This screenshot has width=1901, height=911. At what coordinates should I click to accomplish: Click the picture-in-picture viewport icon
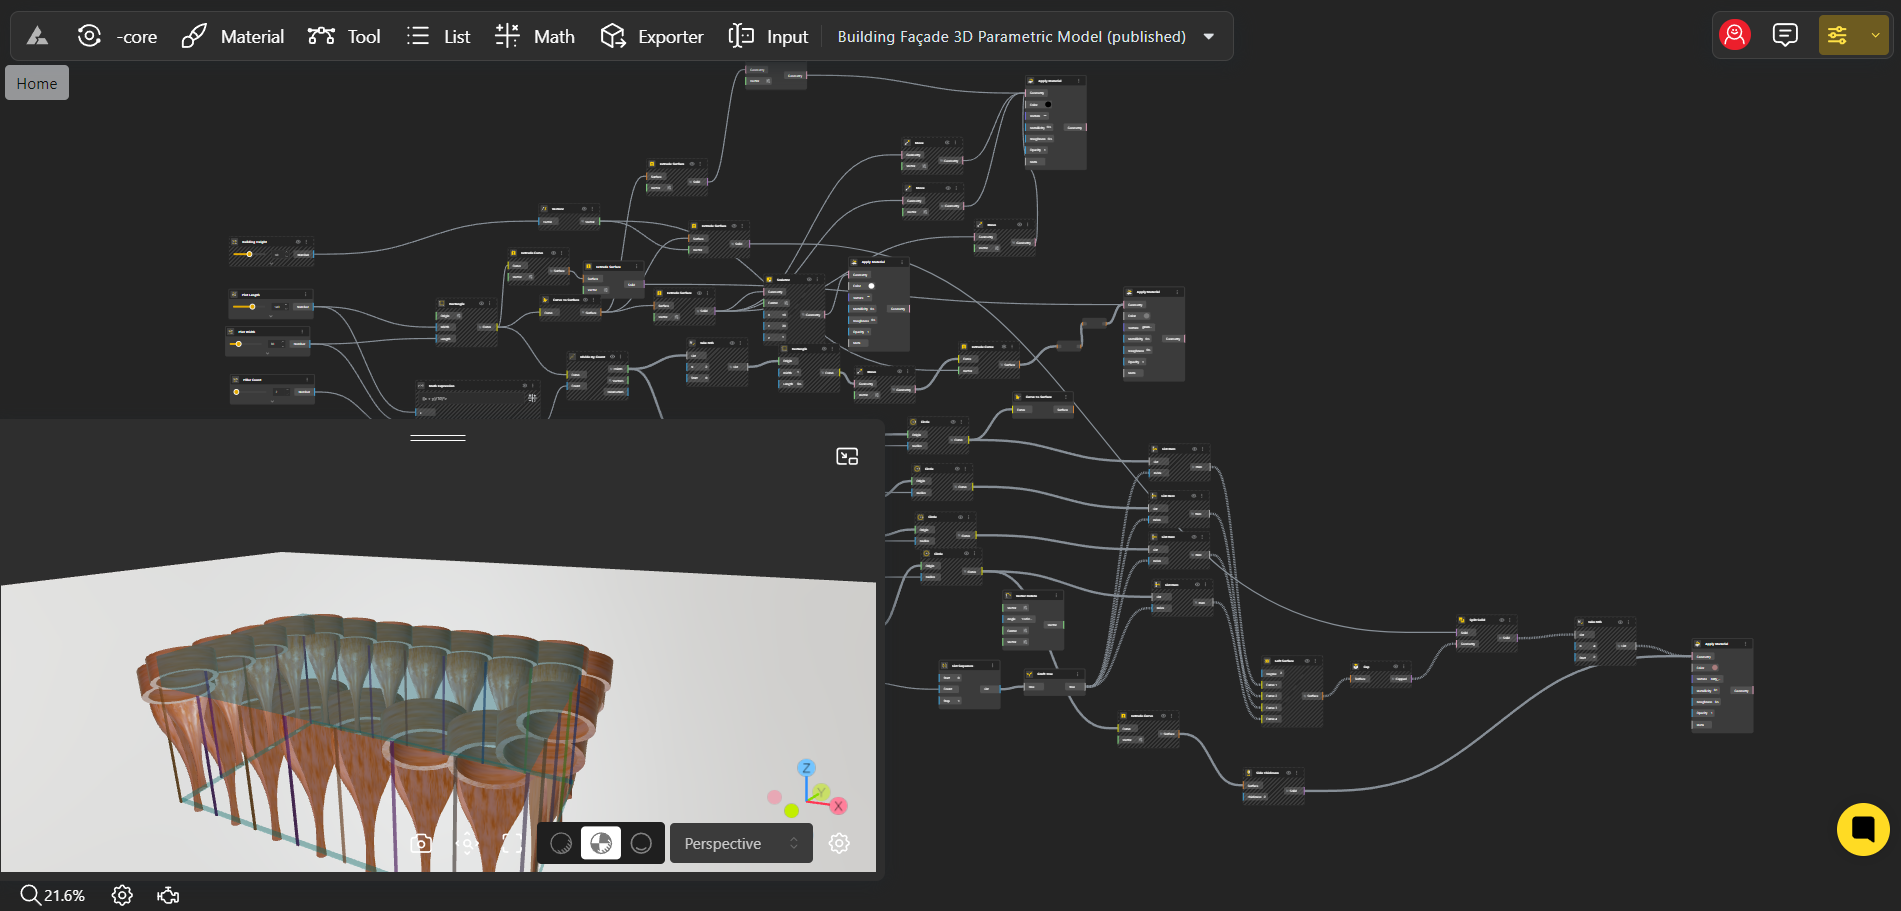[847, 457]
